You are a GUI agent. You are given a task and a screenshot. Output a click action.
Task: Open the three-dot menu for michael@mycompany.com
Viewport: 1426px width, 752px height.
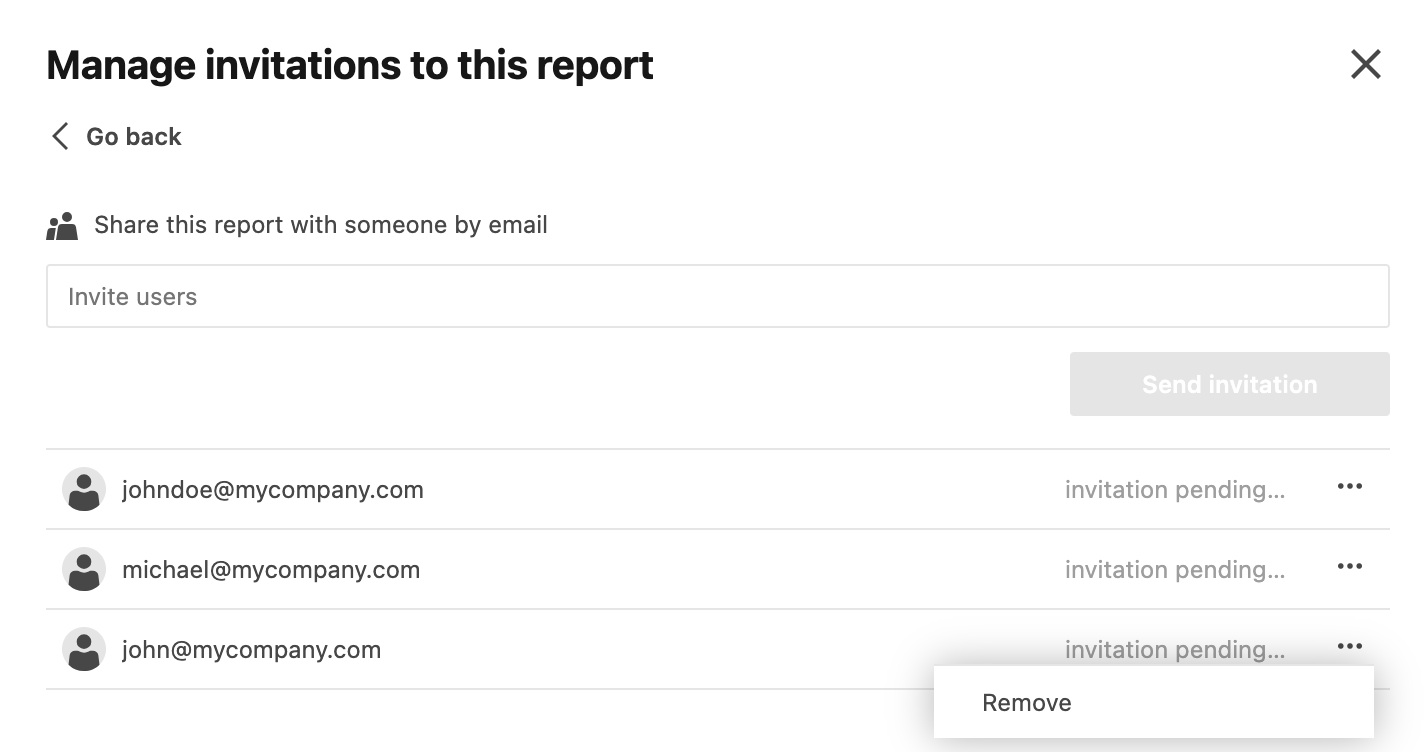click(1349, 567)
